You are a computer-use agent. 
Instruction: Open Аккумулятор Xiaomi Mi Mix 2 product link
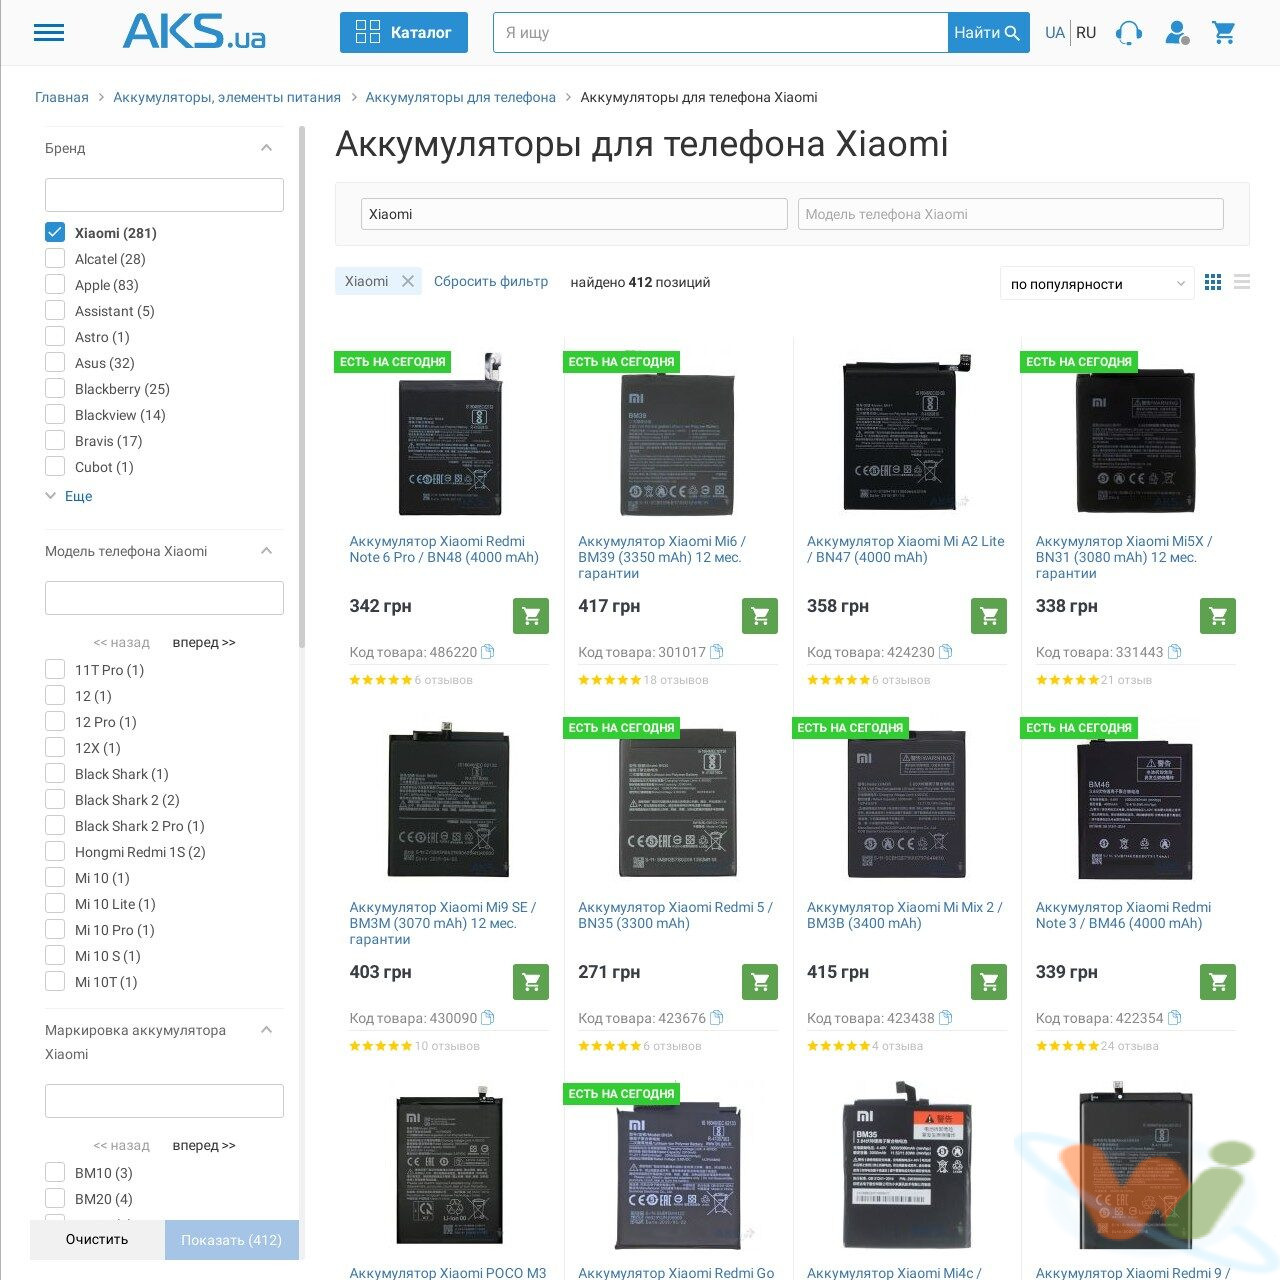coord(904,915)
